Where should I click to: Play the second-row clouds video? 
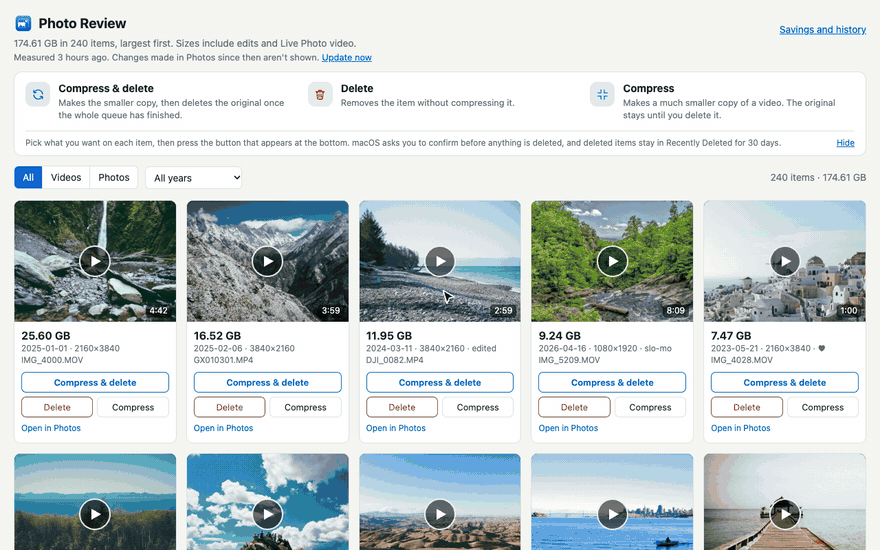click(x=267, y=514)
